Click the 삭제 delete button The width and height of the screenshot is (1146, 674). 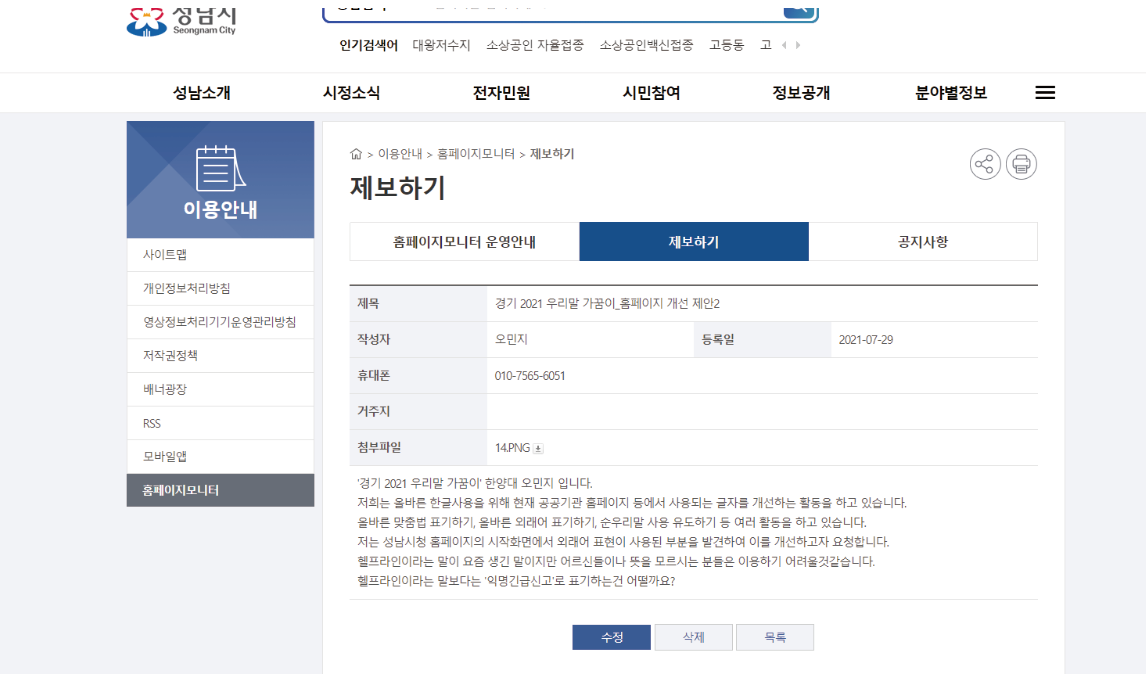[694, 637]
